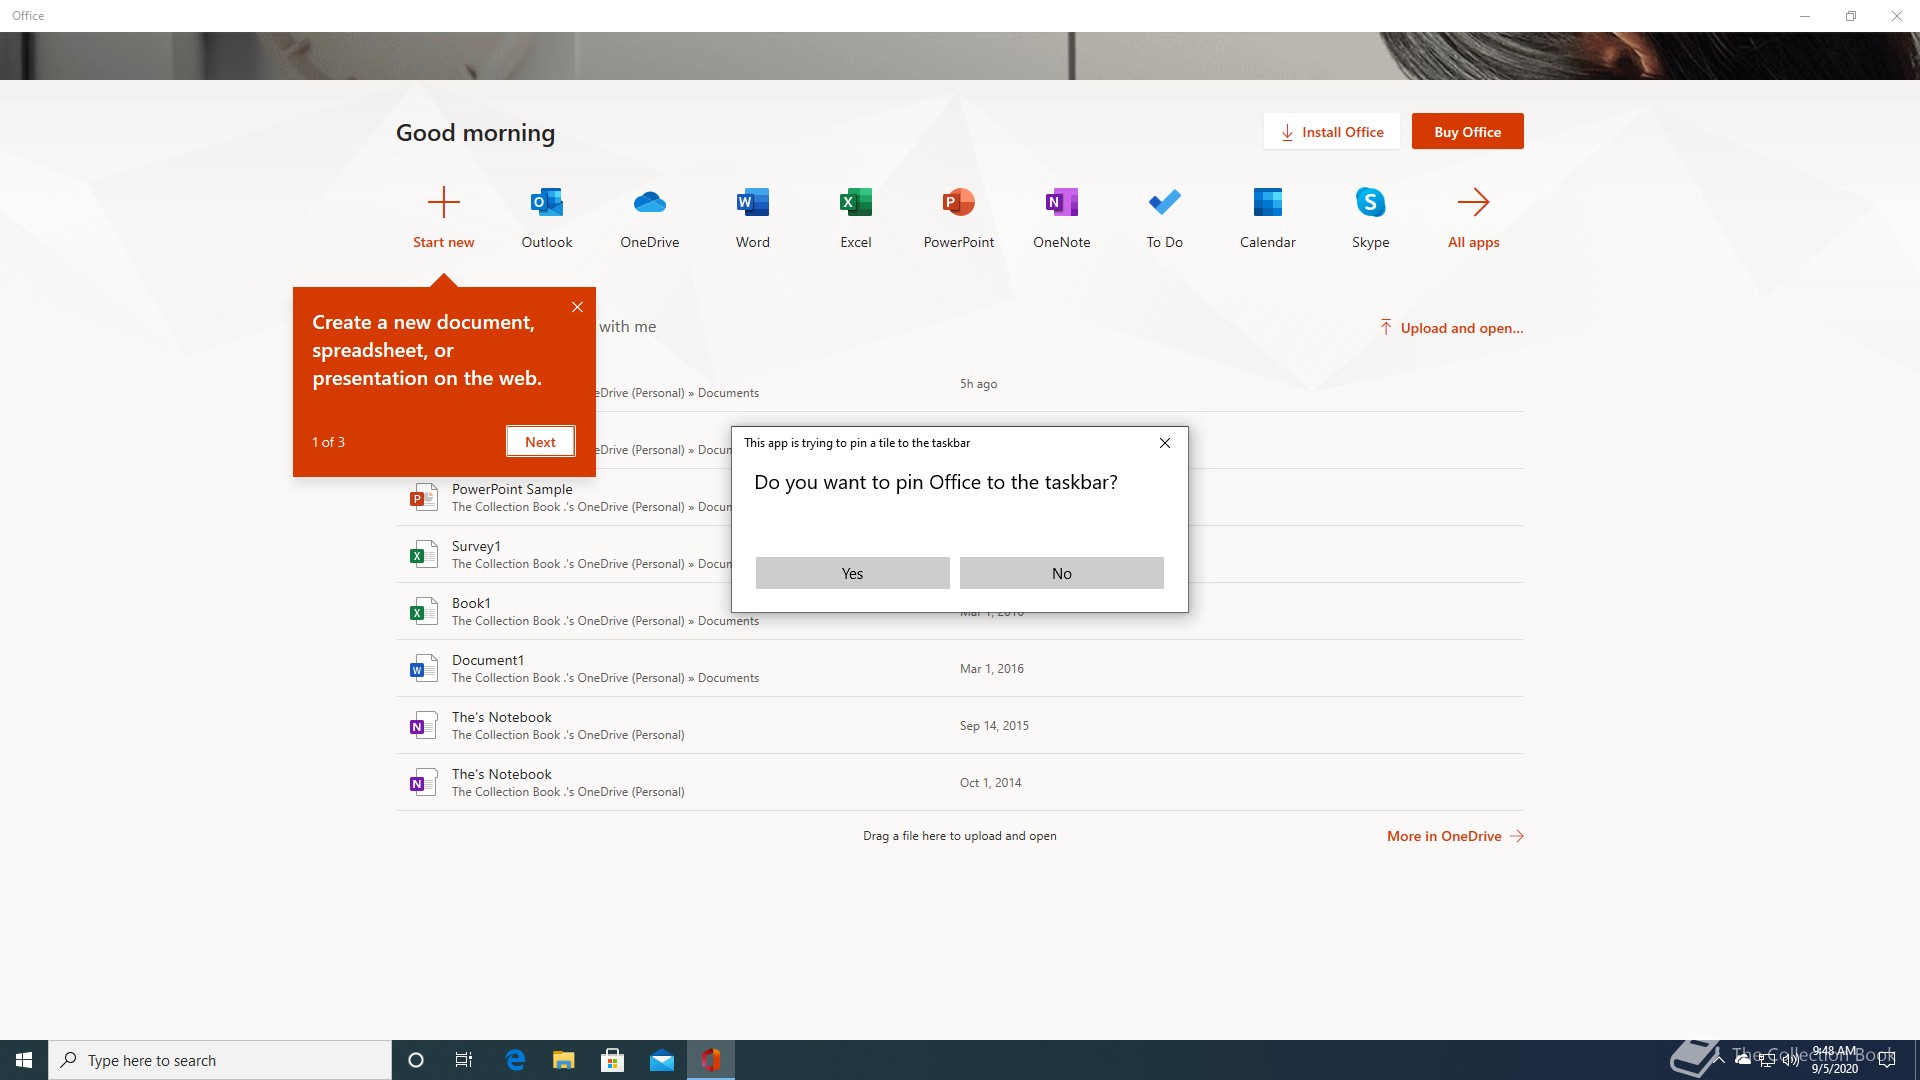Click No in the pin dialog
This screenshot has height=1080, width=1920.
point(1062,573)
